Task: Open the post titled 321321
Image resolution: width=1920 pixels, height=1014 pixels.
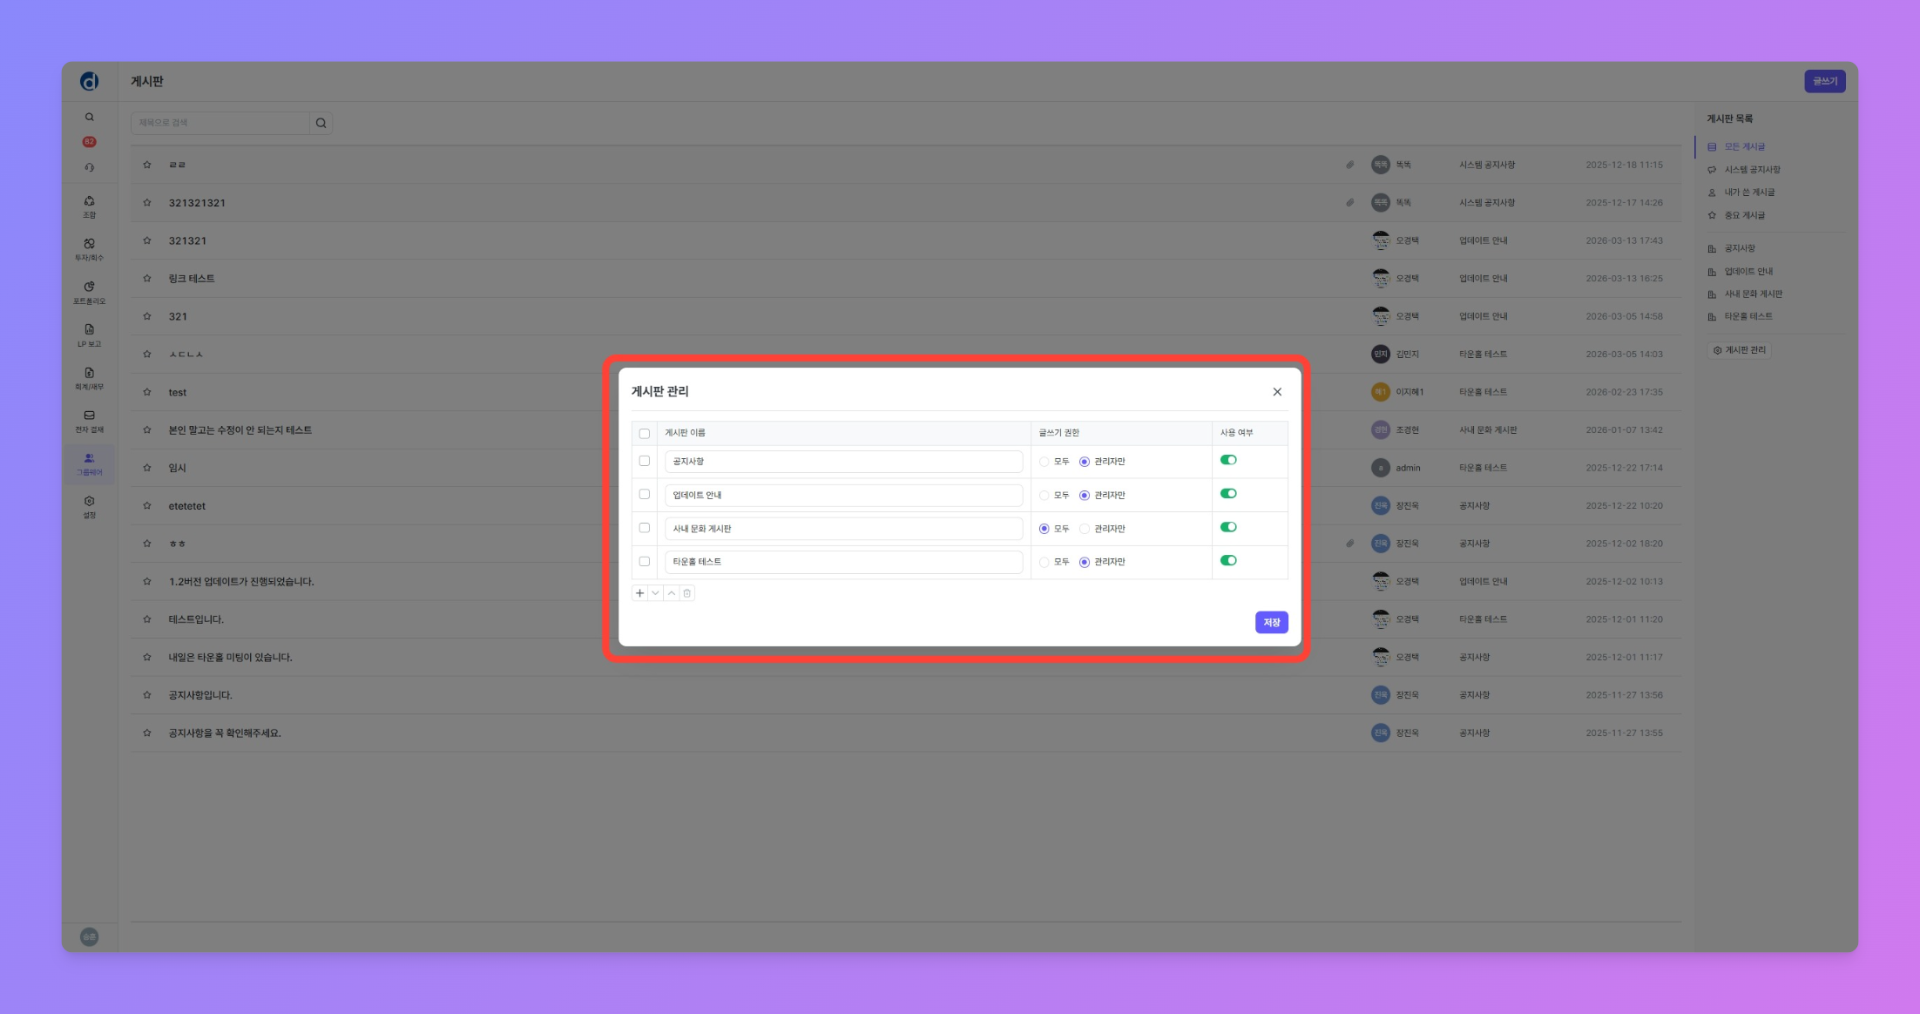Action: coord(188,241)
